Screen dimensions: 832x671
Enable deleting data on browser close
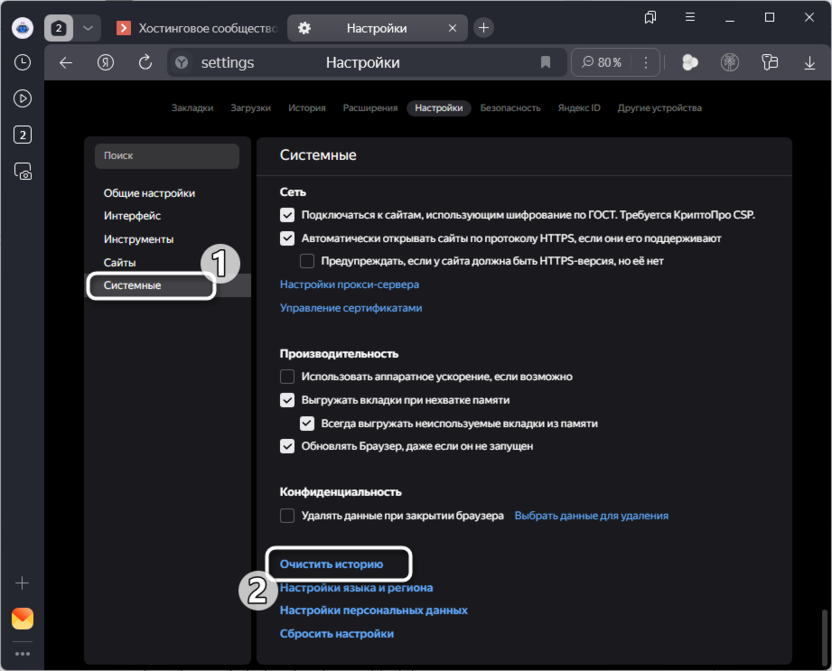[x=287, y=516]
